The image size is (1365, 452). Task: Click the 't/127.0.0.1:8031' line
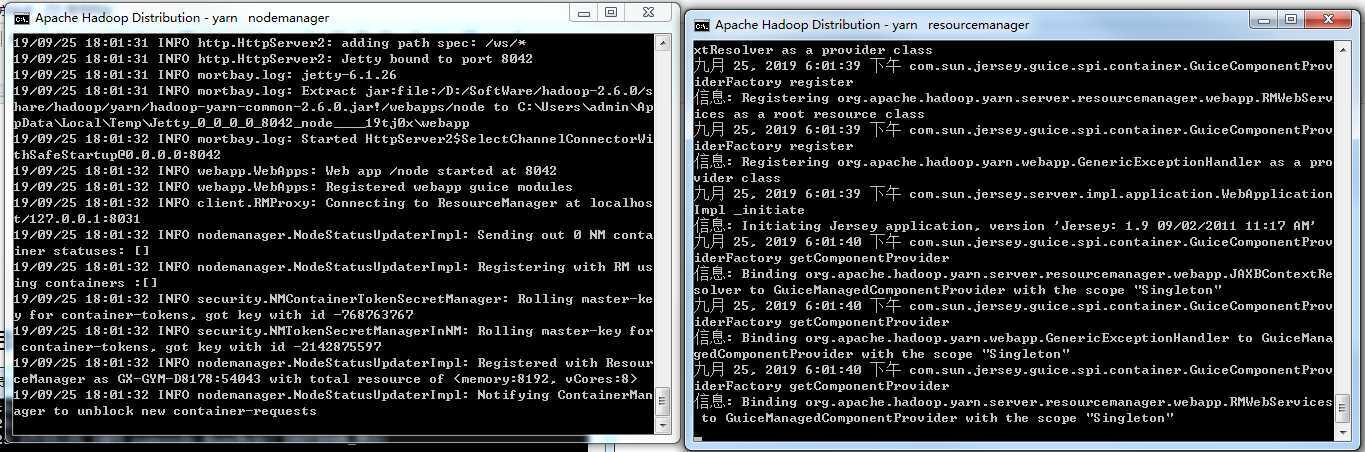coord(77,218)
